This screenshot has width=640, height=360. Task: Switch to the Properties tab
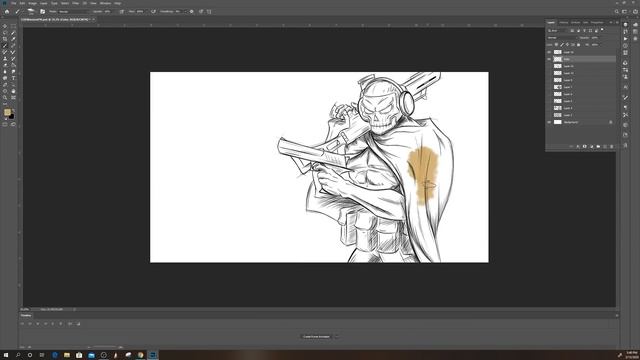click(597, 22)
